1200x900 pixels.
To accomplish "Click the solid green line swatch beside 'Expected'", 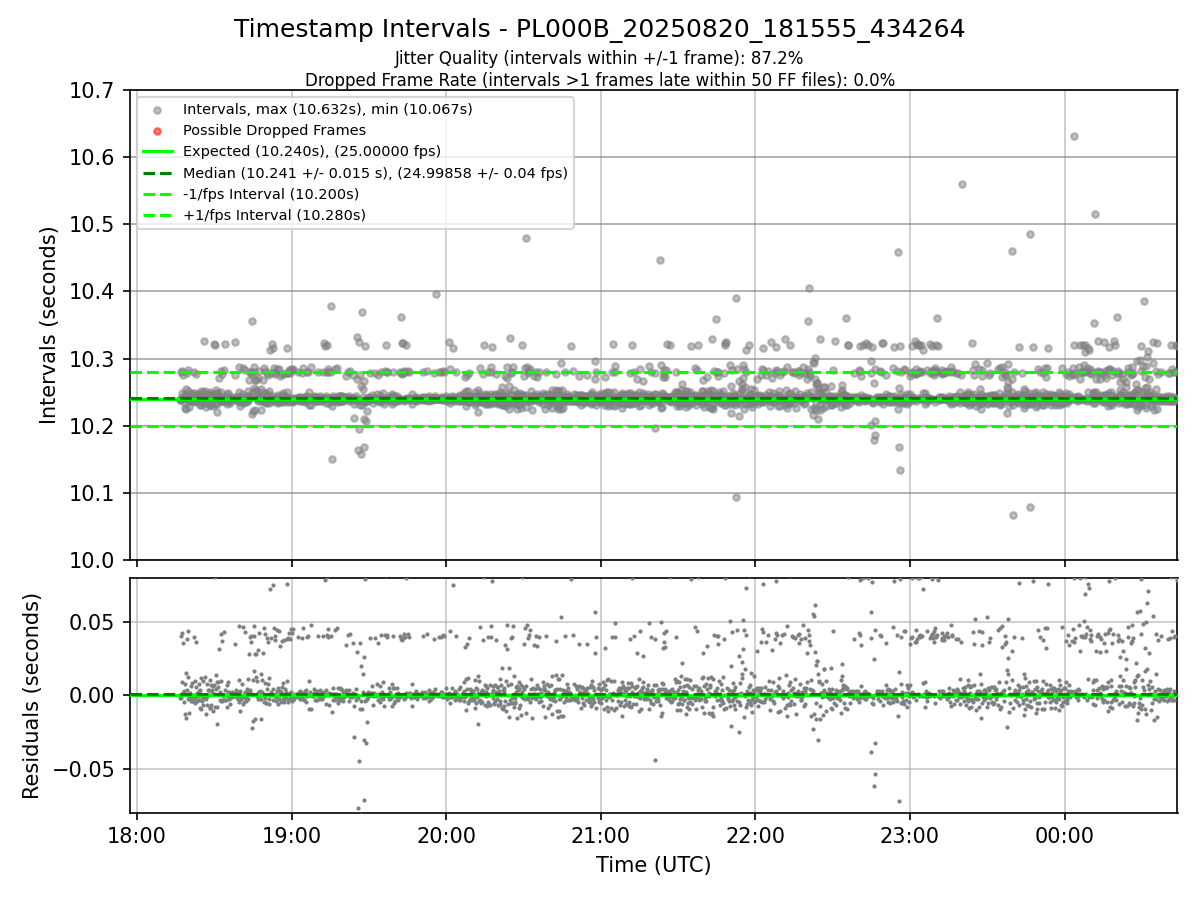I will (x=158, y=151).
